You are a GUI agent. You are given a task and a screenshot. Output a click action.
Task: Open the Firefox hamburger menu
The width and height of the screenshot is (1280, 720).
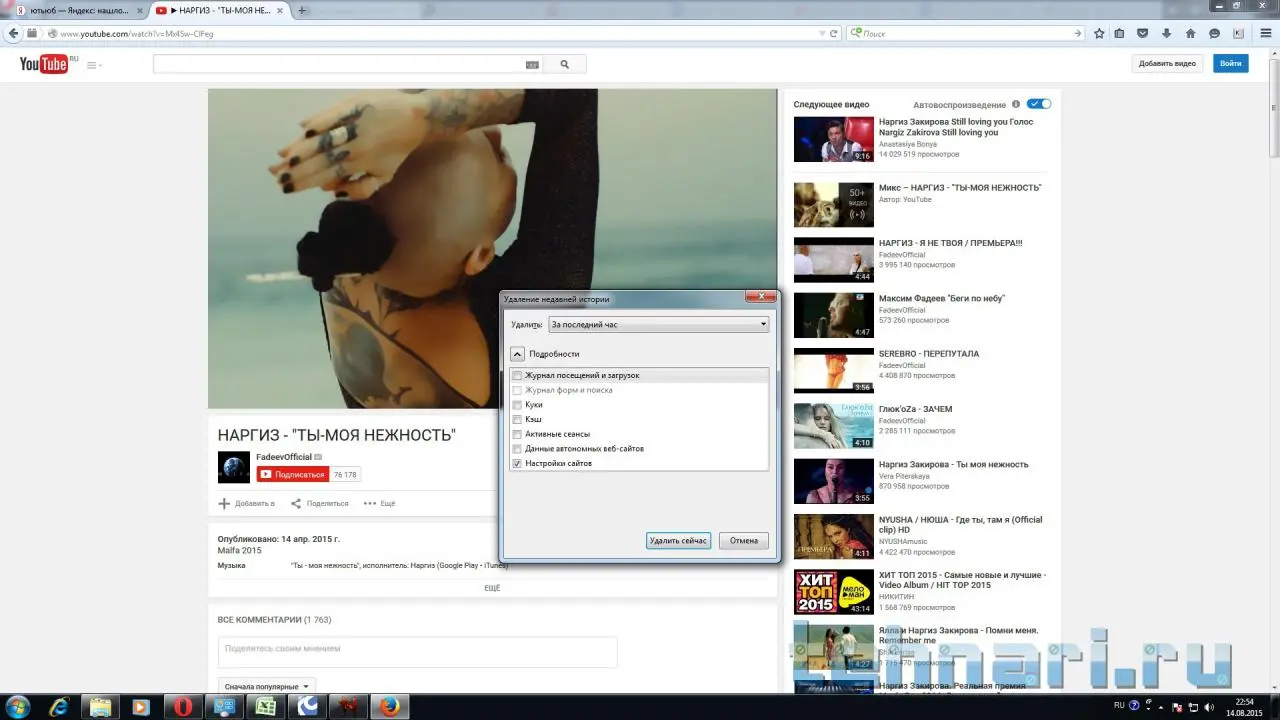point(1264,33)
